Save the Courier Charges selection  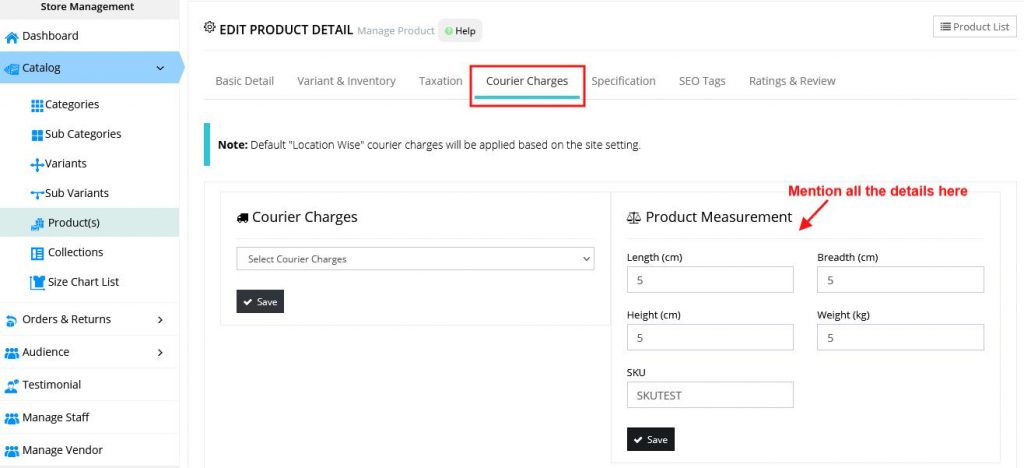point(260,302)
